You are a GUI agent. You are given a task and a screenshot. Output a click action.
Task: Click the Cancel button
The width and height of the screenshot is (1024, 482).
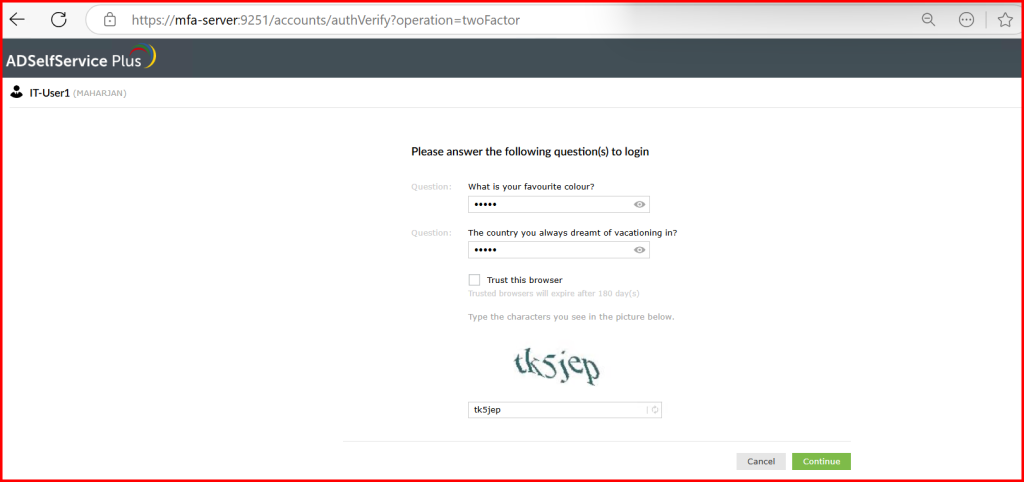761,461
